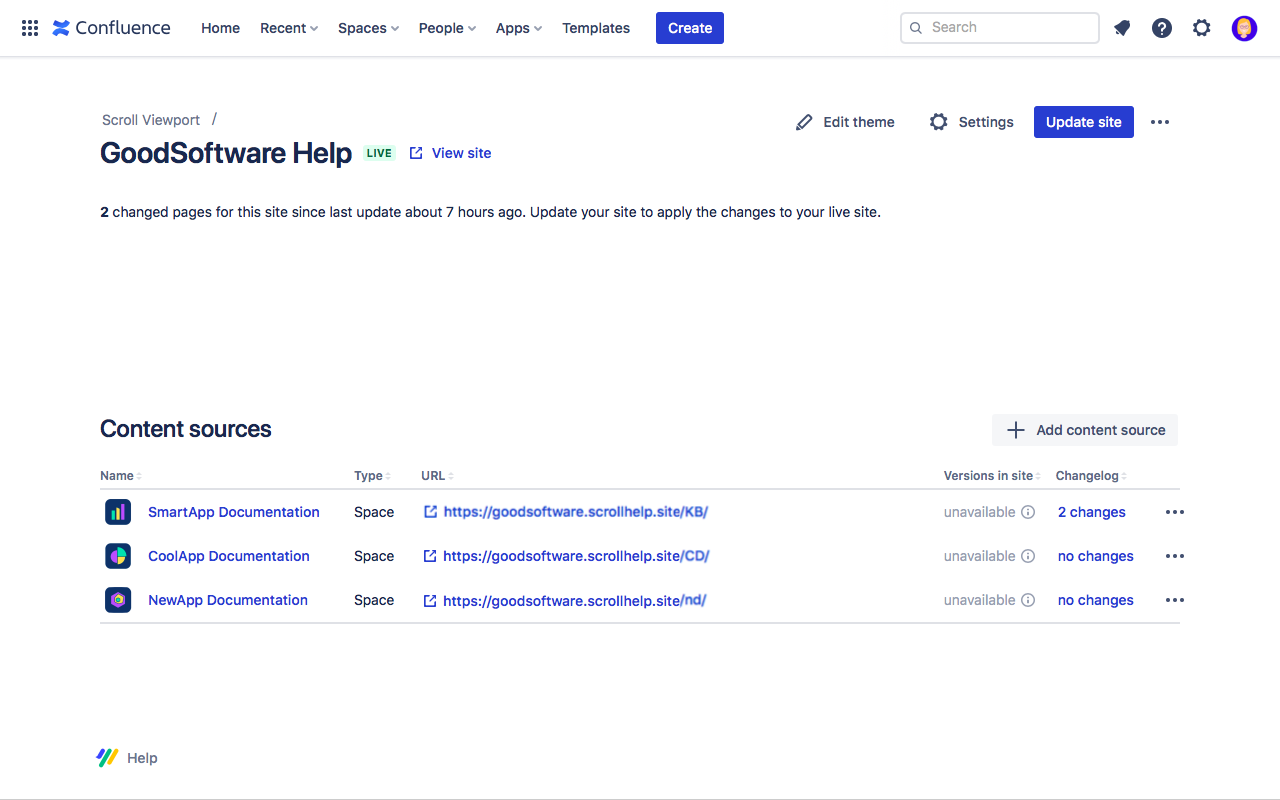The image size is (1280, 800).
Task: Click the Scroll Viewport Help logo icon
Action: [x=107, y=758]
